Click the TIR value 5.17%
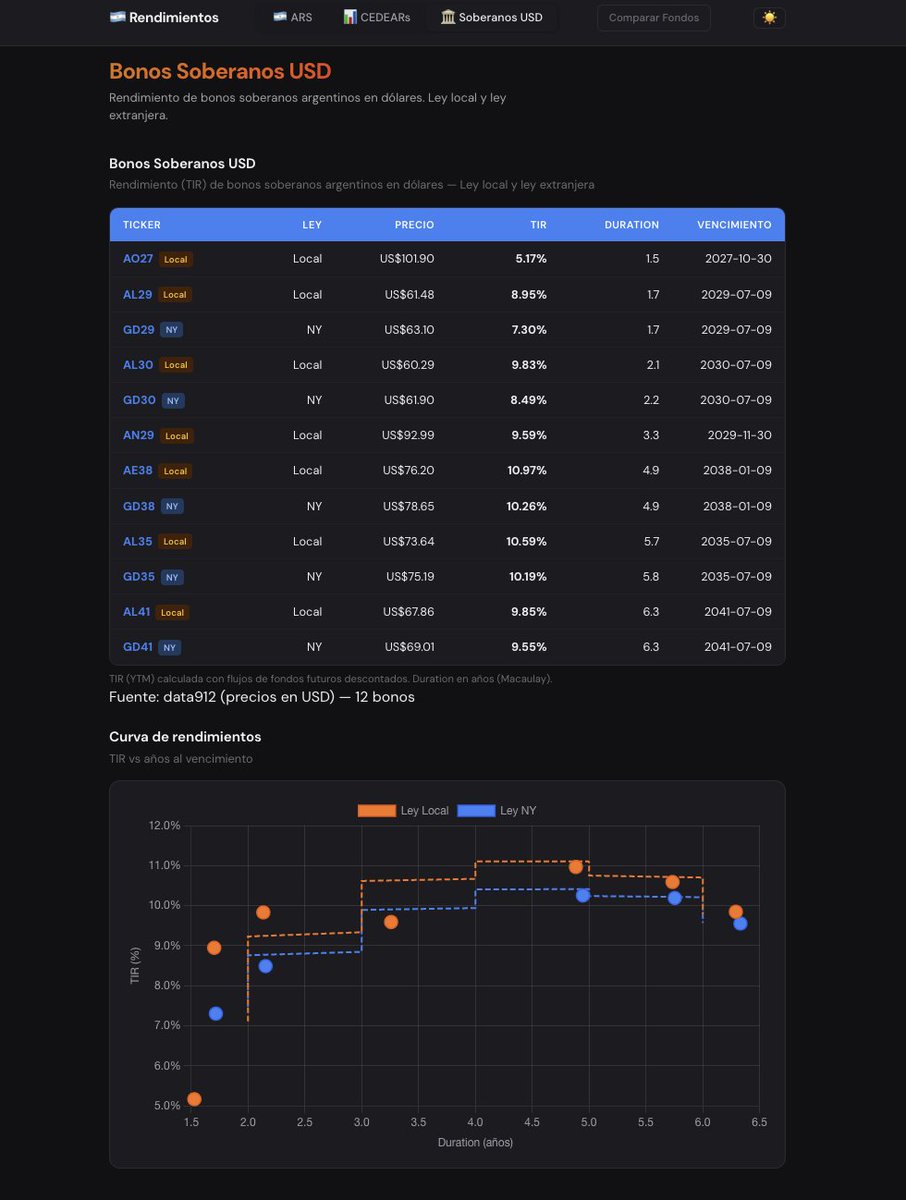Image resolution: width=906 pixels, height=1200 pixels. [x=531, y=259]
